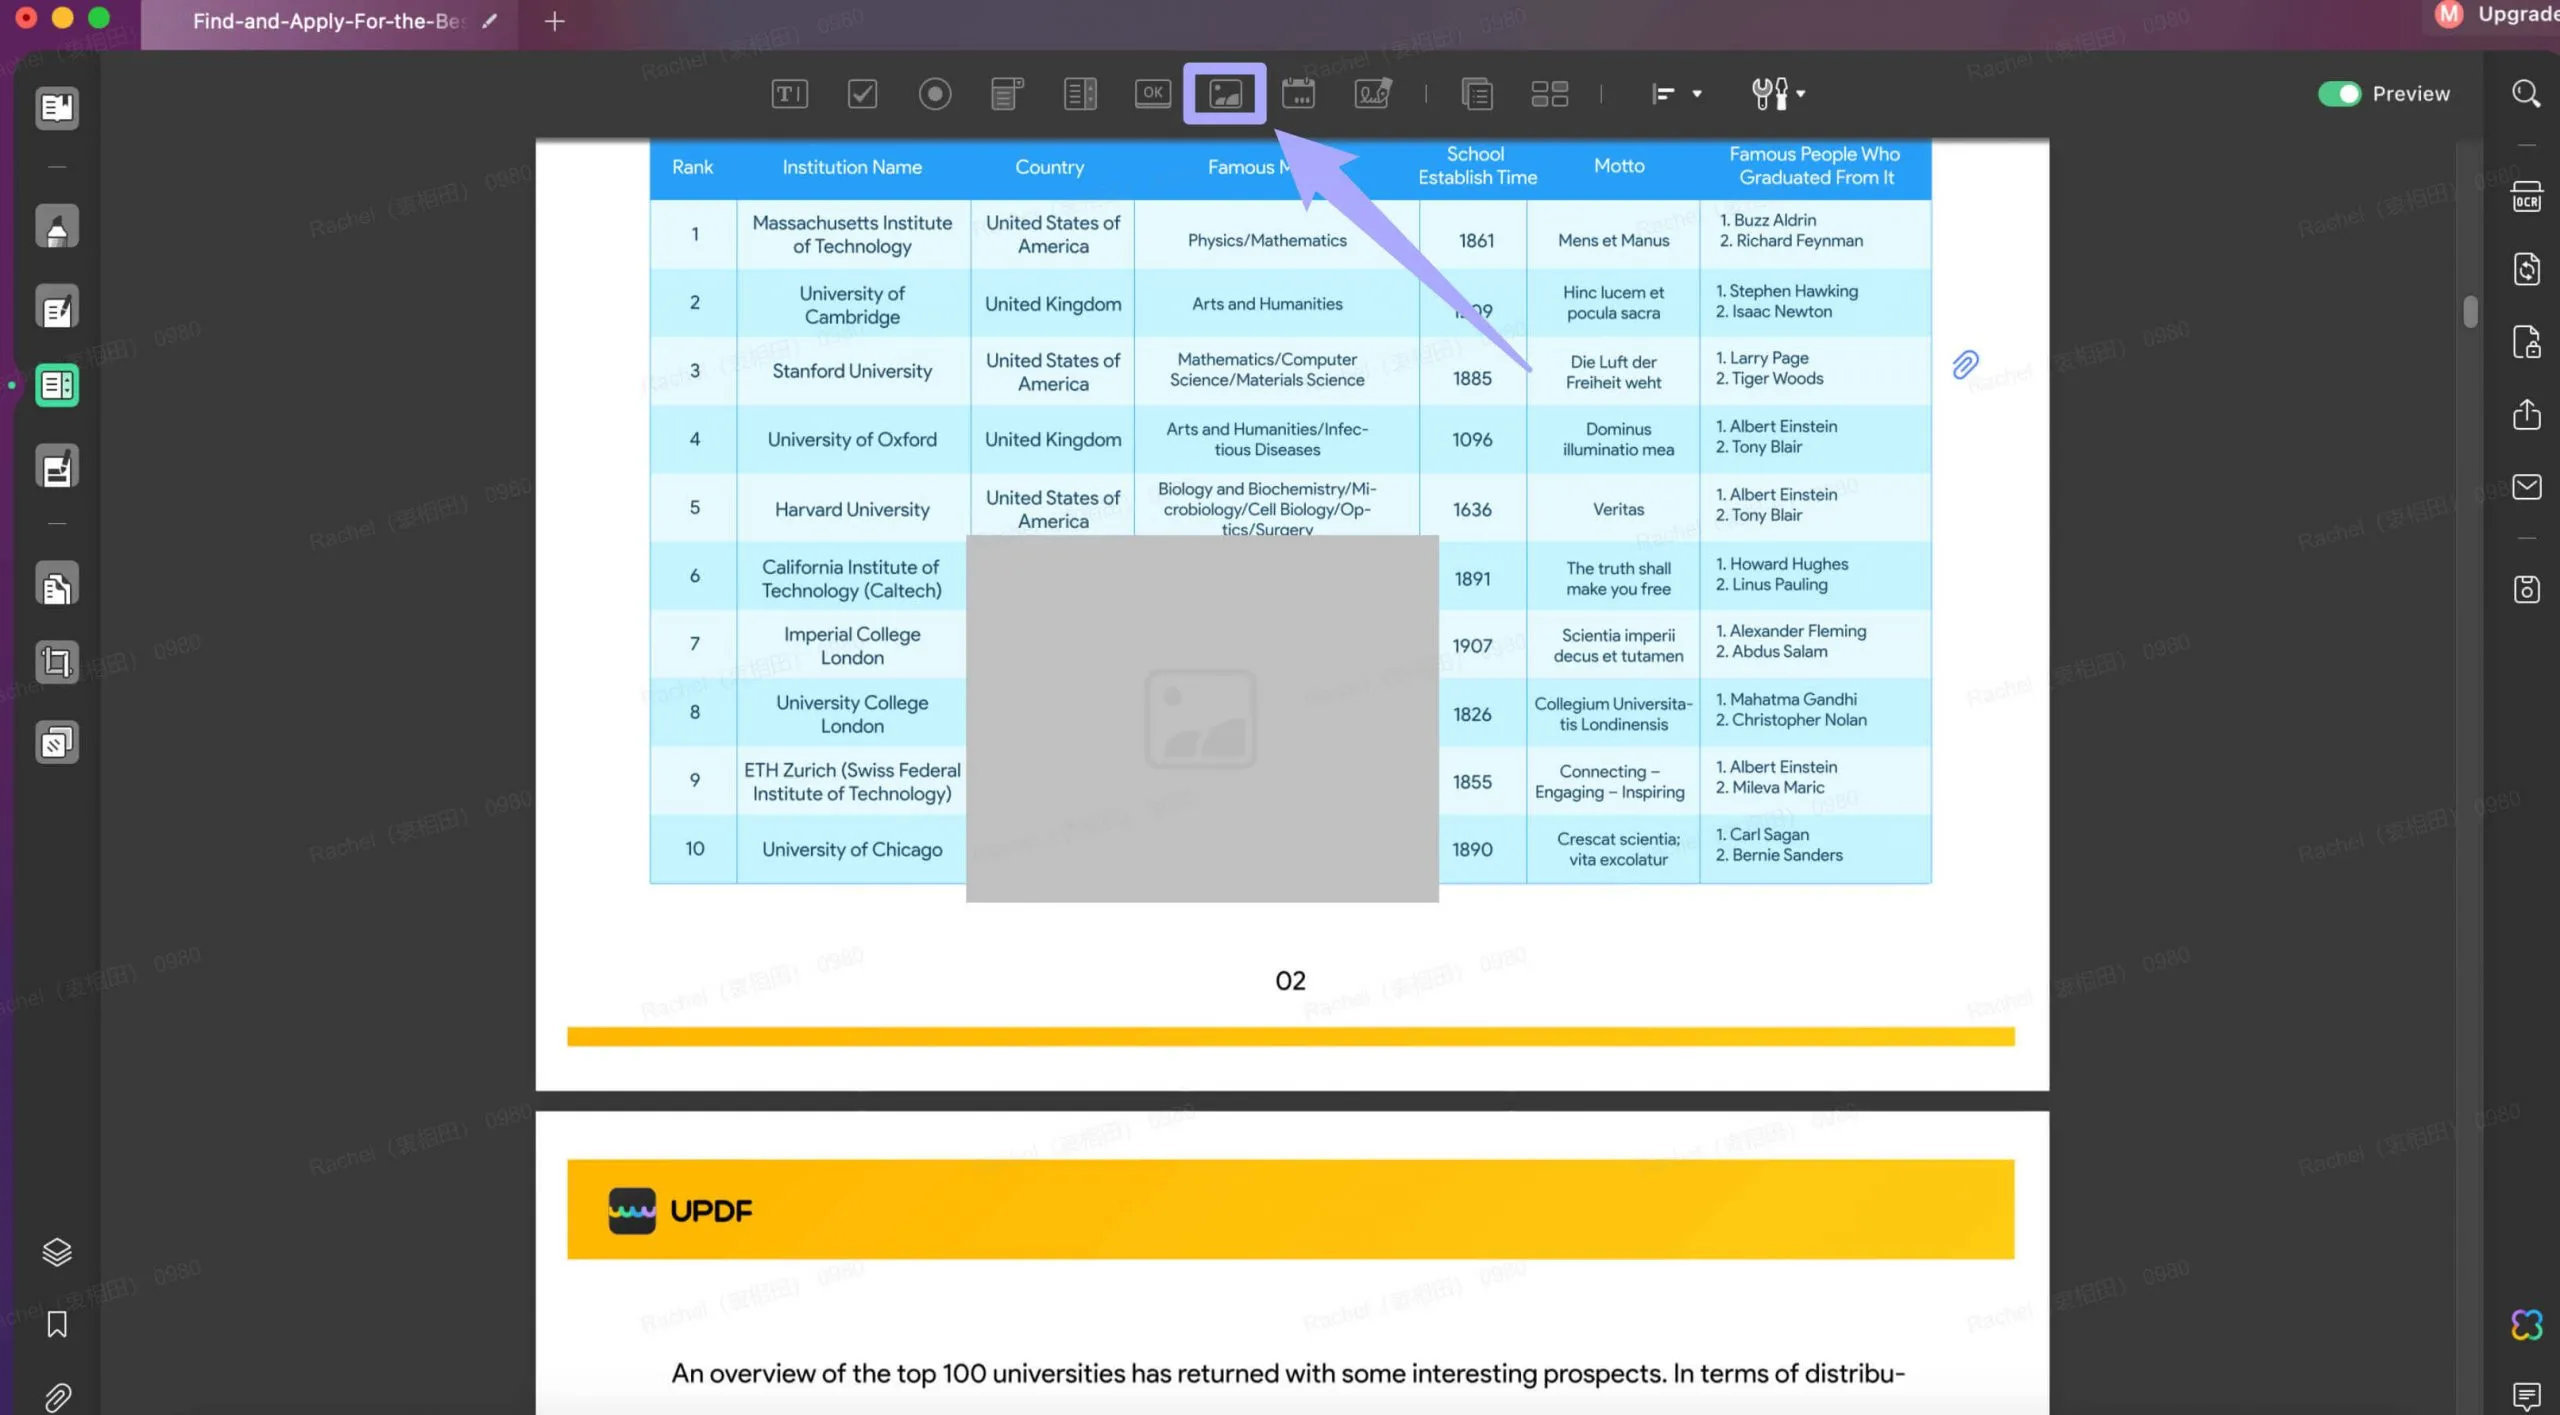This screenshot has height=1415, width=2560.
Task: Open the comments panel icon at bottom right
Action: click(2527, 1396)
